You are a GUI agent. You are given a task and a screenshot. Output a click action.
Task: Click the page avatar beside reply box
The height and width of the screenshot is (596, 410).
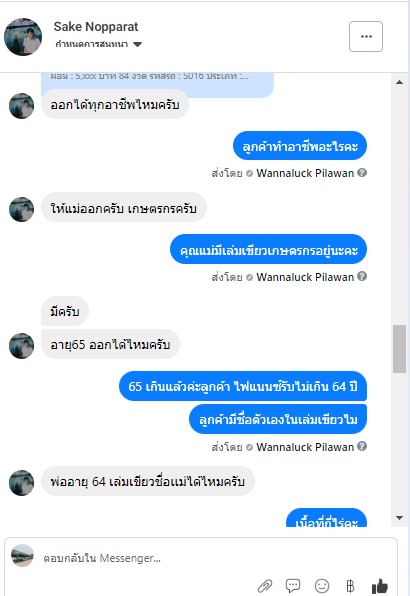[22, 555]
